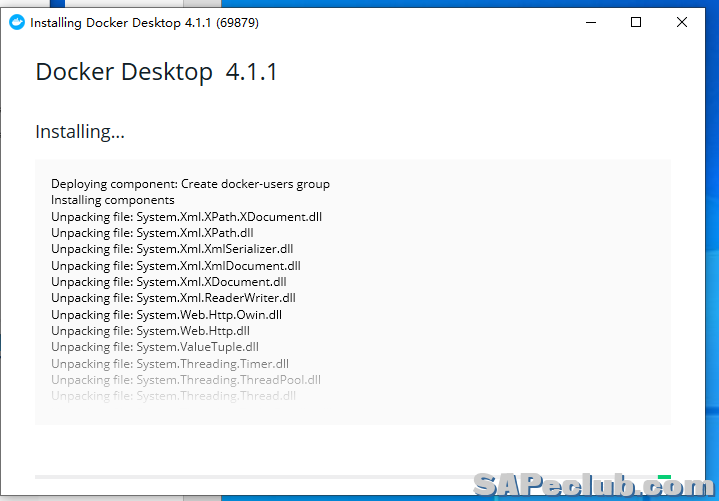This screenshot has width=719, height=501.
Task: Select the 'Installing components' log line
Action: (x=113, y=200)
